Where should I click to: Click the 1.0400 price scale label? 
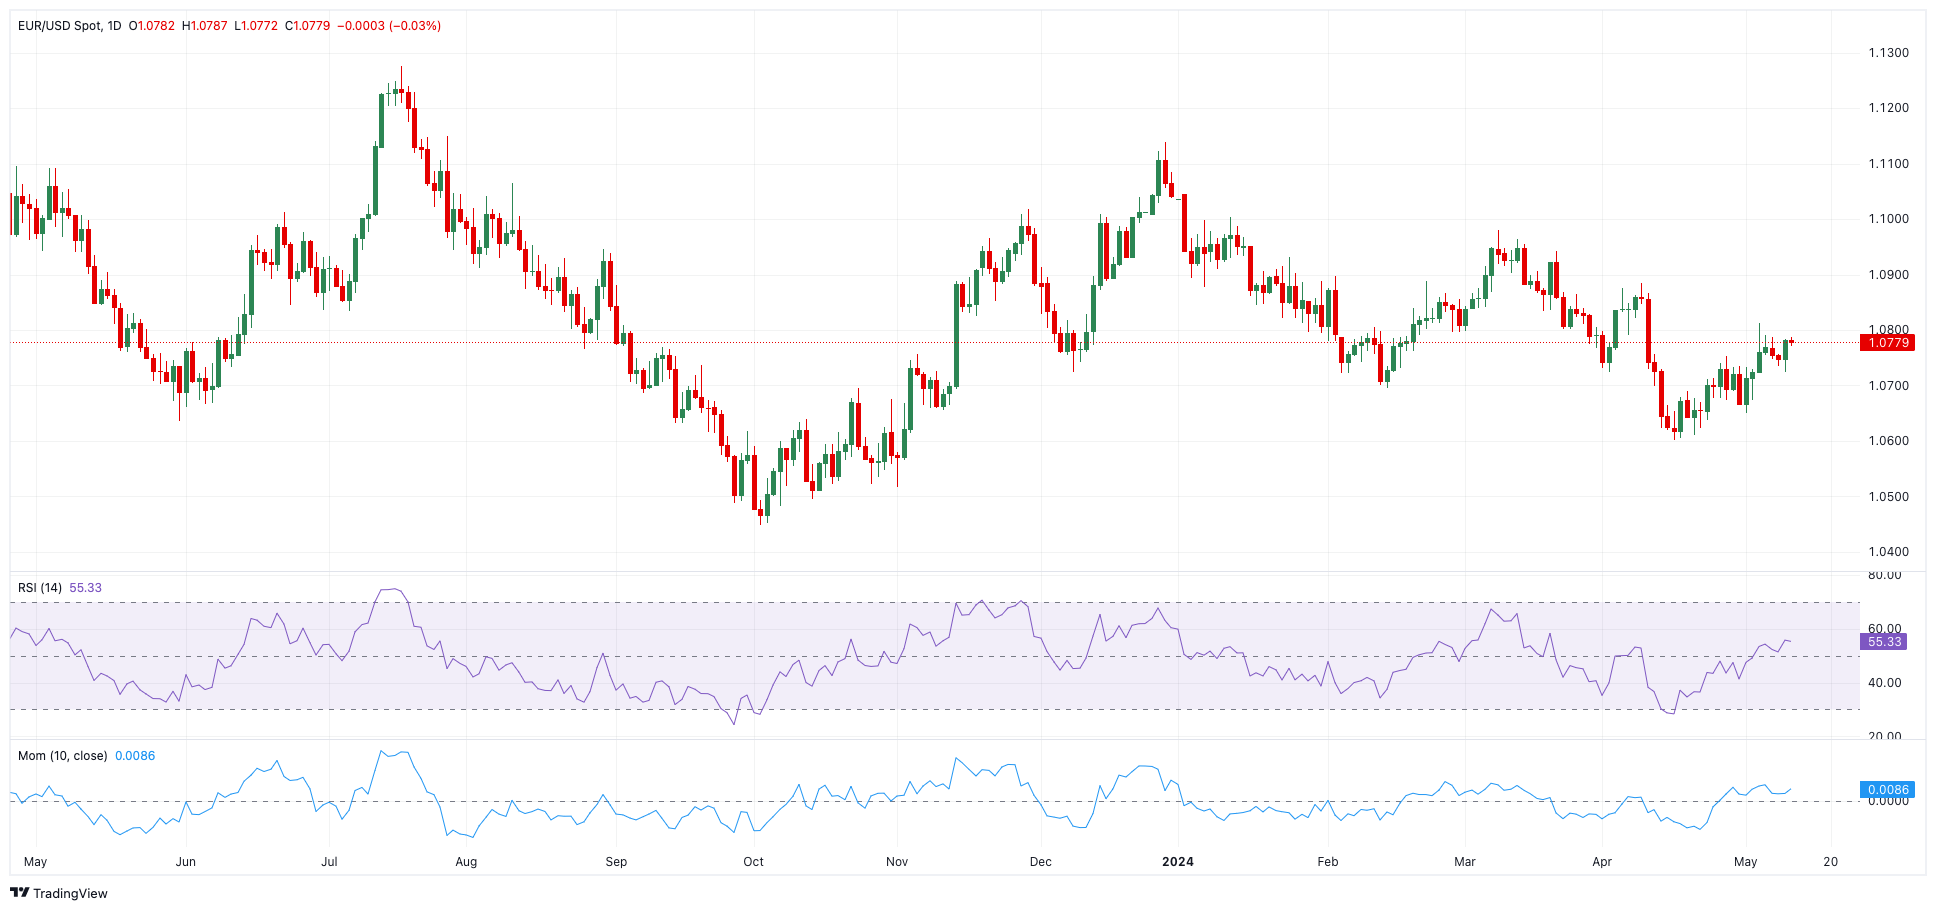(1888, 551)
